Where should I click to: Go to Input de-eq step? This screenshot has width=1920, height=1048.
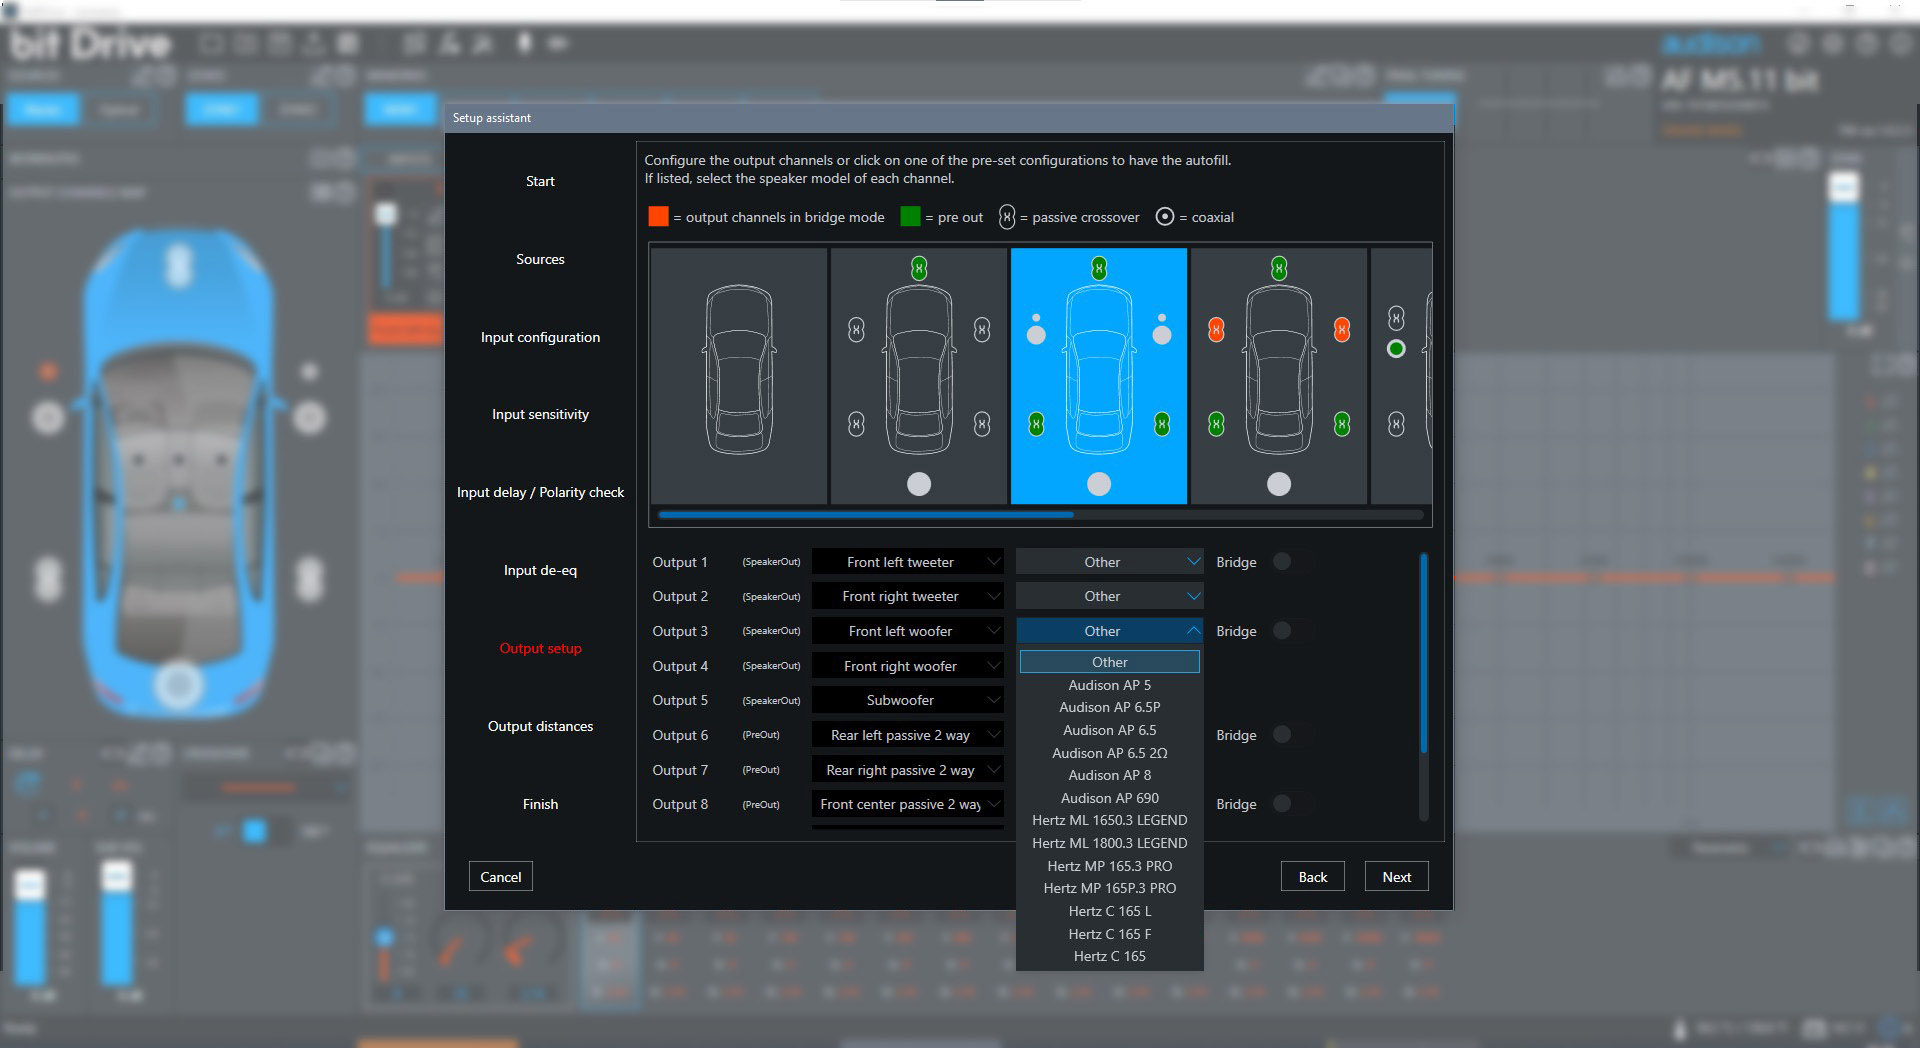coord(540,570)
